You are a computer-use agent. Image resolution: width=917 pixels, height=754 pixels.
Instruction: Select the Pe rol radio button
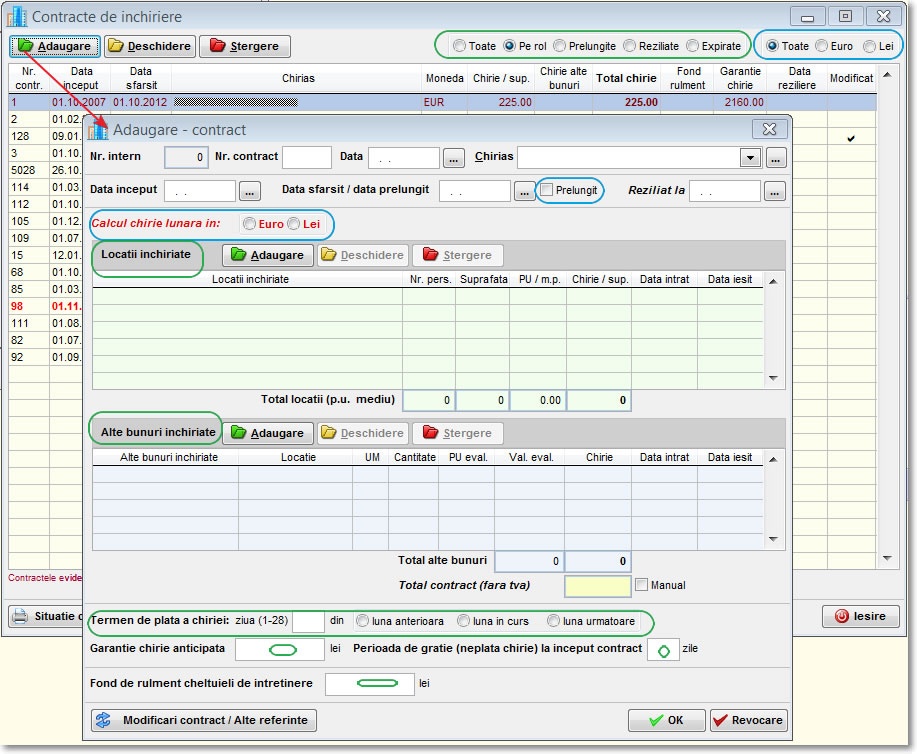pos(509,46)
